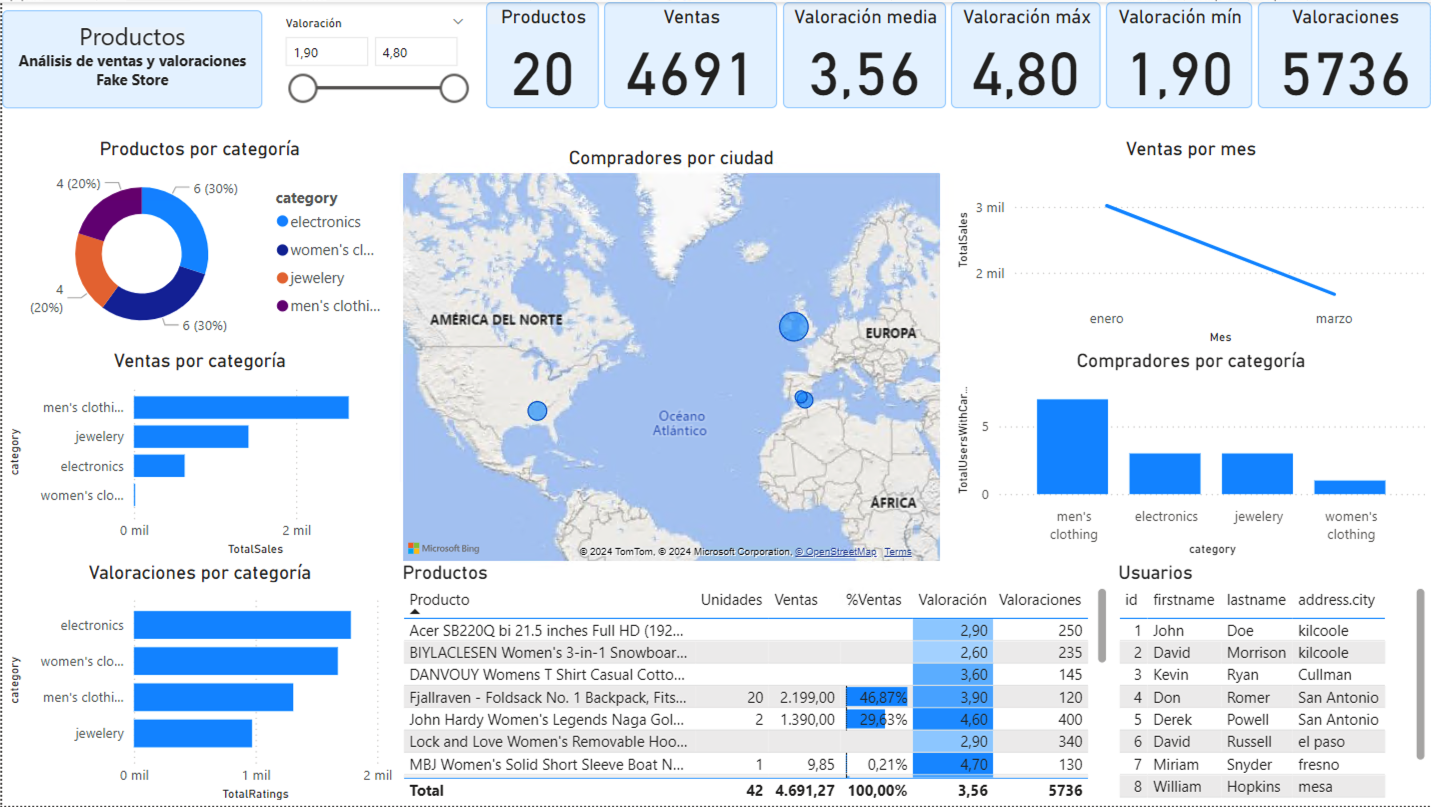Select men's clothing column in Compradores por categoría
1431x807 pixels.
[x=1072, y=446]
